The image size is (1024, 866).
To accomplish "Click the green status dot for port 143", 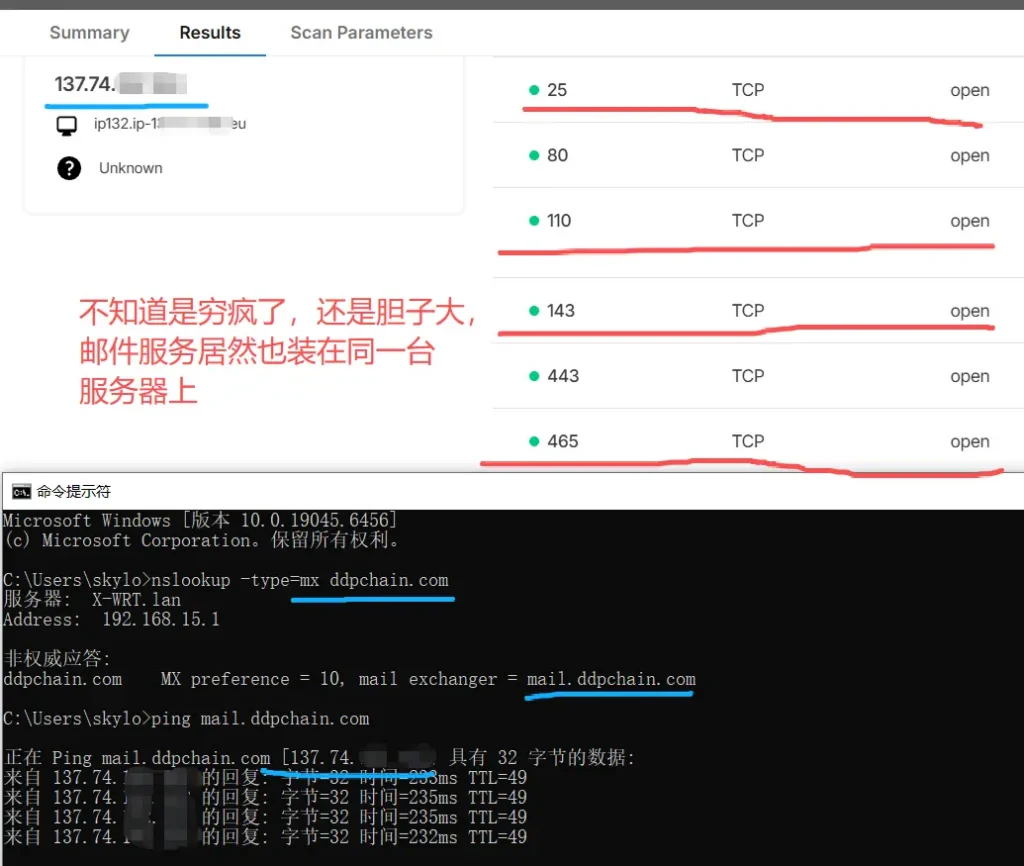I will click(534, 311).
